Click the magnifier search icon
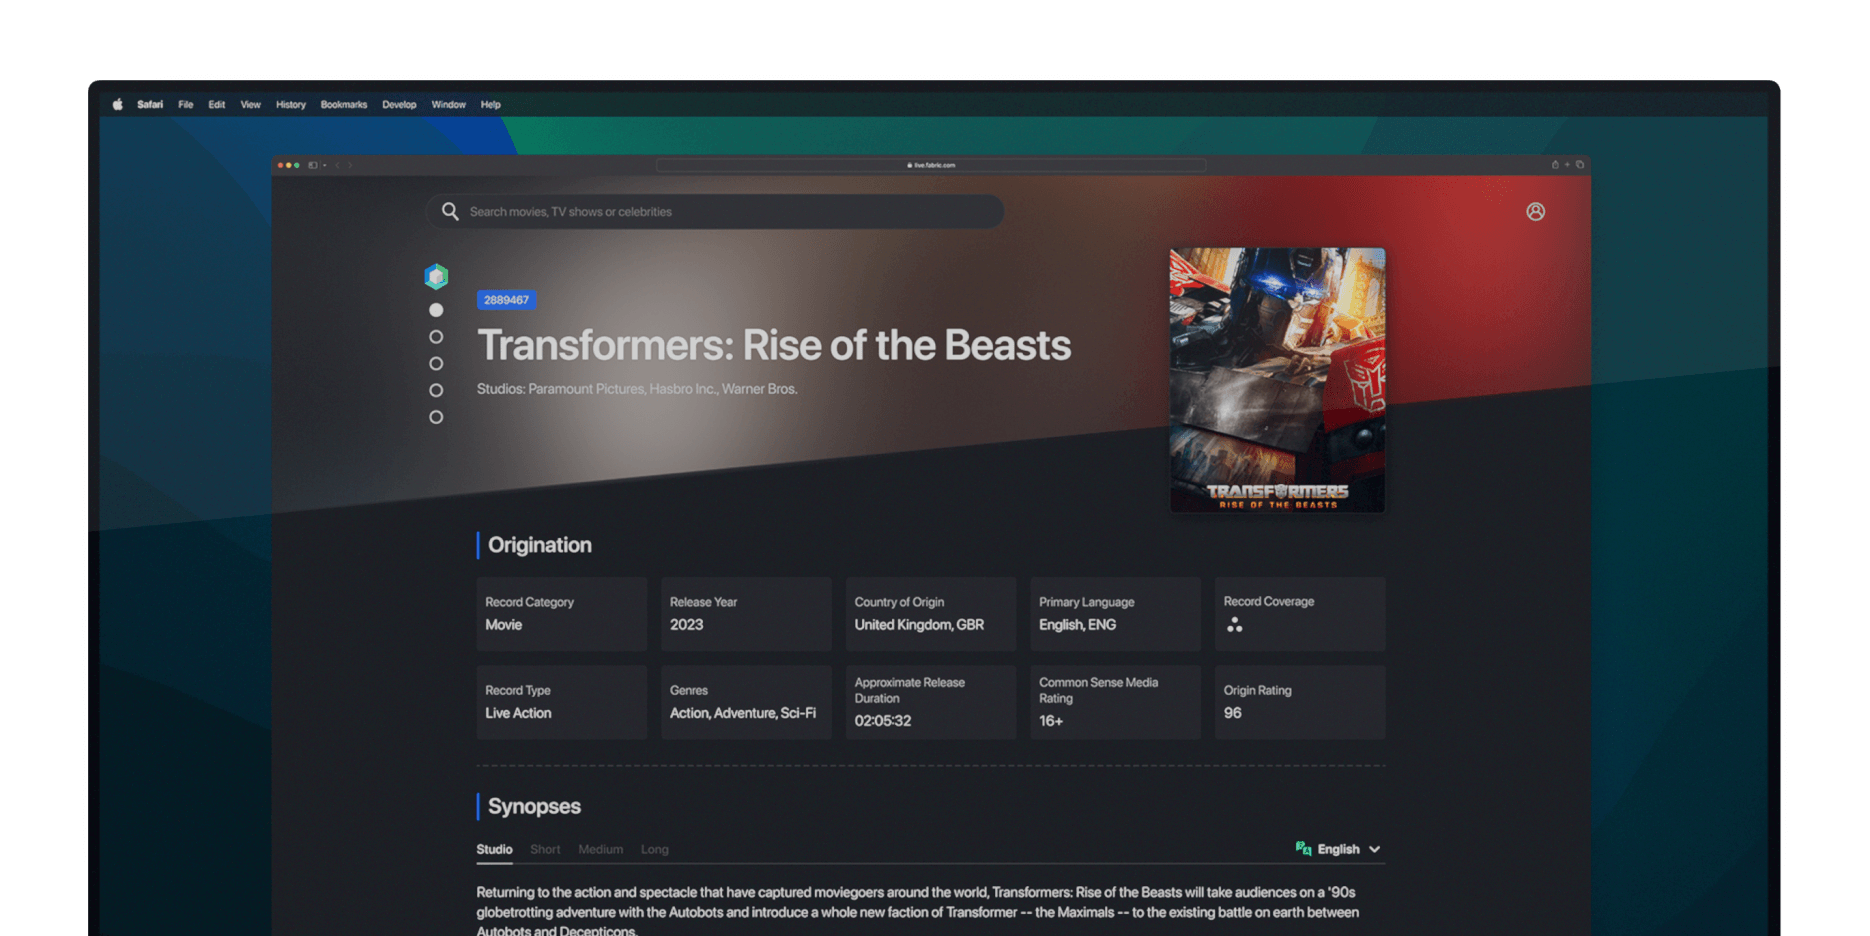The height and width of the screenshot is (936, 1870). (x=450, y=212)
